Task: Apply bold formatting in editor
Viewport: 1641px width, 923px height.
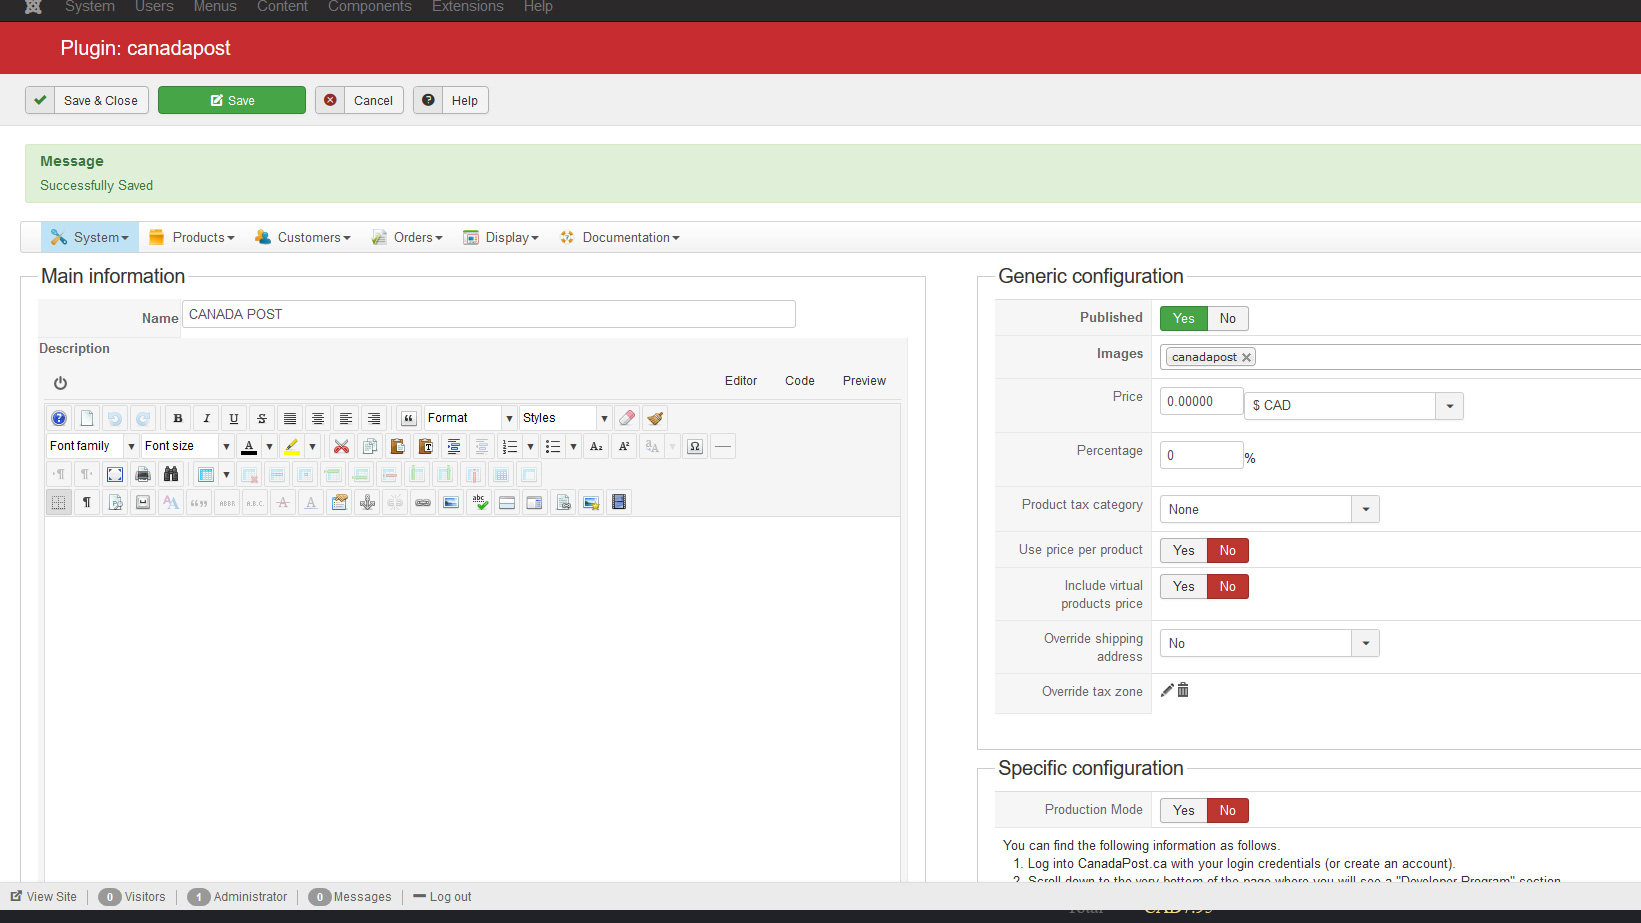Action: coord(178,418)
